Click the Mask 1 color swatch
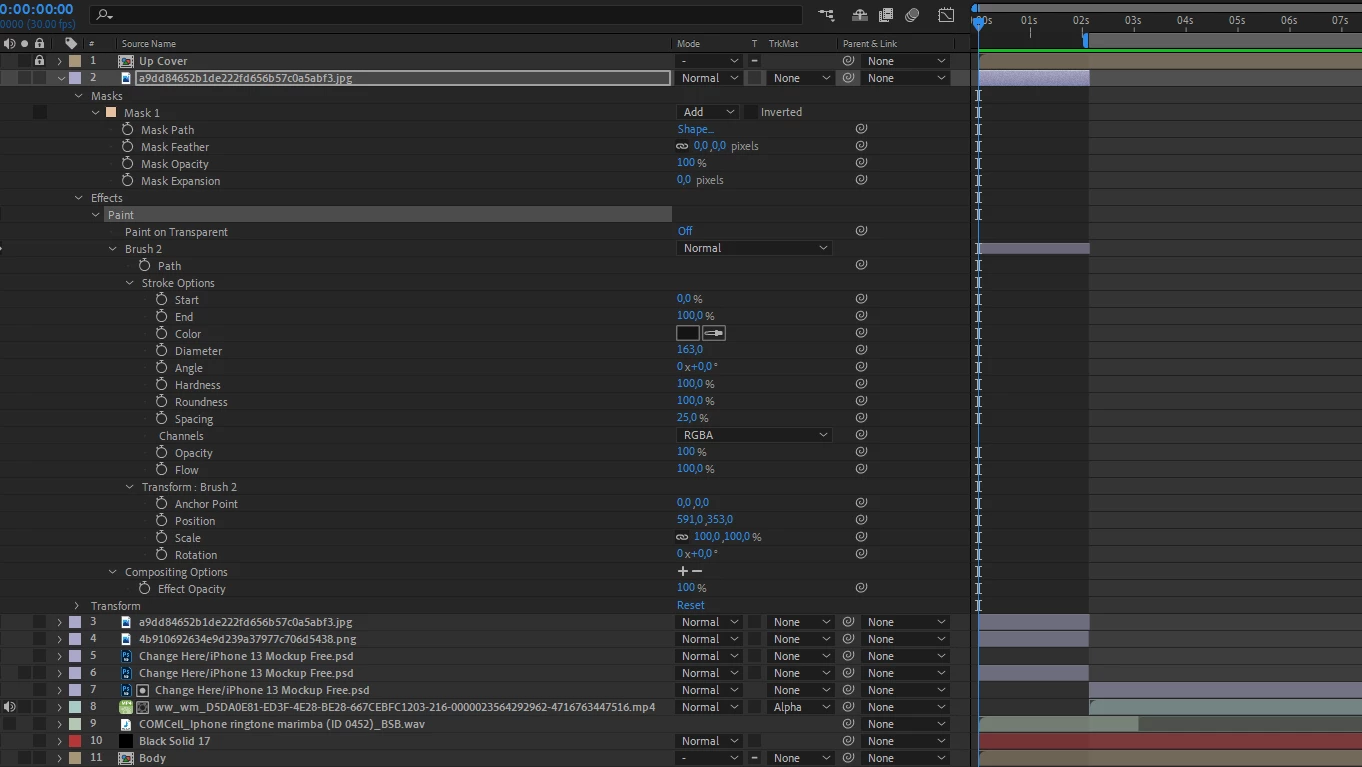The height and width of the screenshot is (767, 1362). tap(111, 112)
